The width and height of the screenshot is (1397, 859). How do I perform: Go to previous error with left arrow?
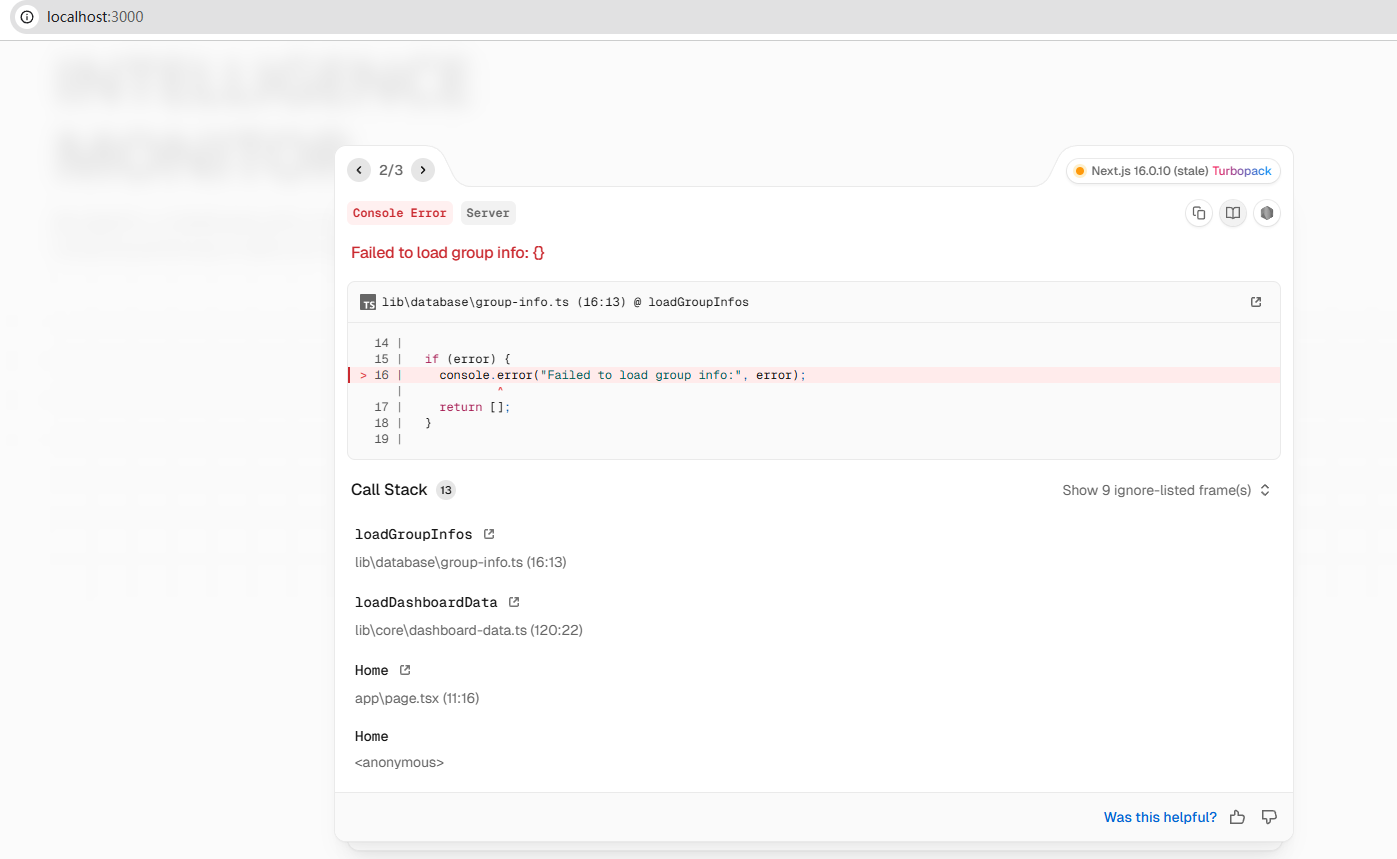coord(359,170)
